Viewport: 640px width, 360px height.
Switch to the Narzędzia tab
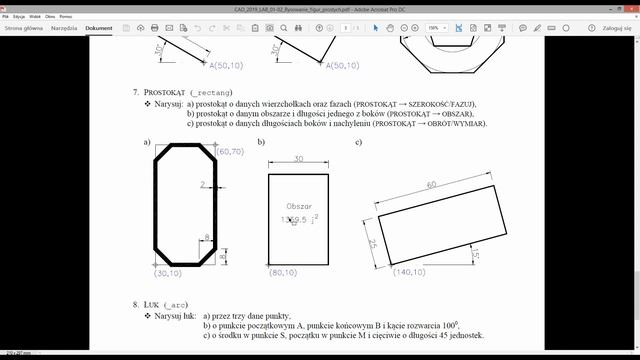[x=64, y=28]
